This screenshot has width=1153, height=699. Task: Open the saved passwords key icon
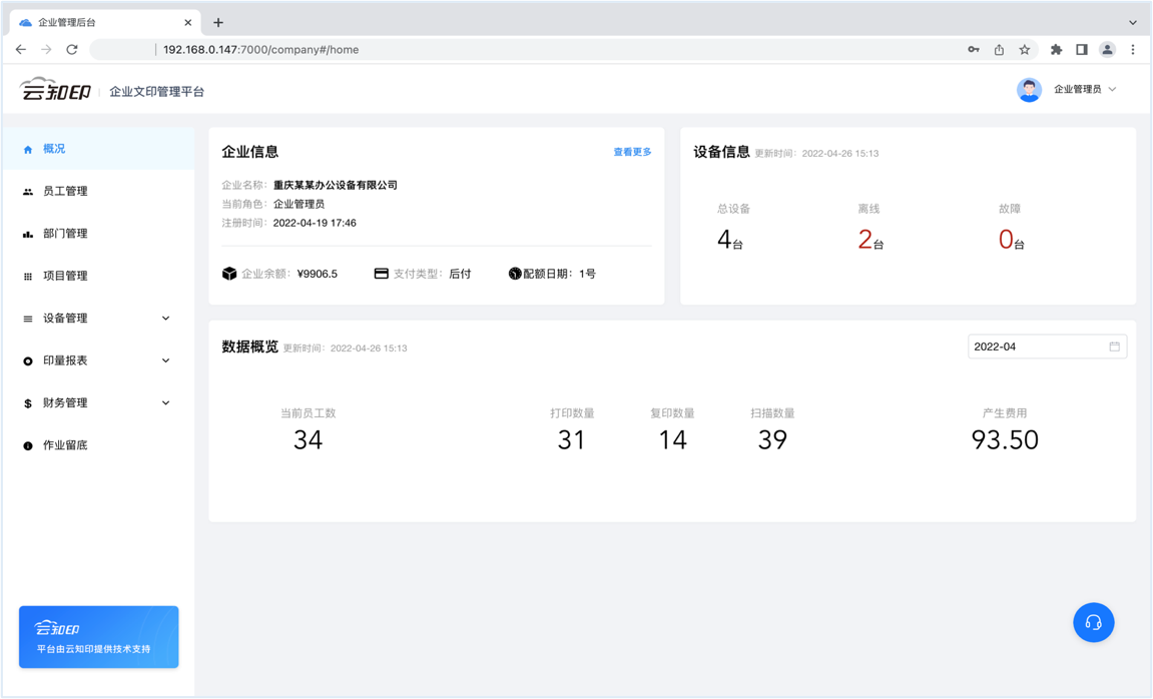[x=972, y=49]
